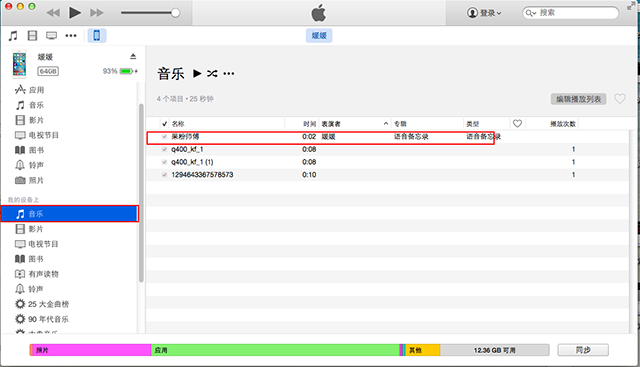Select the track named q400_kf_1 (1)
Screen dimensions: 640x367
(192, 162)
